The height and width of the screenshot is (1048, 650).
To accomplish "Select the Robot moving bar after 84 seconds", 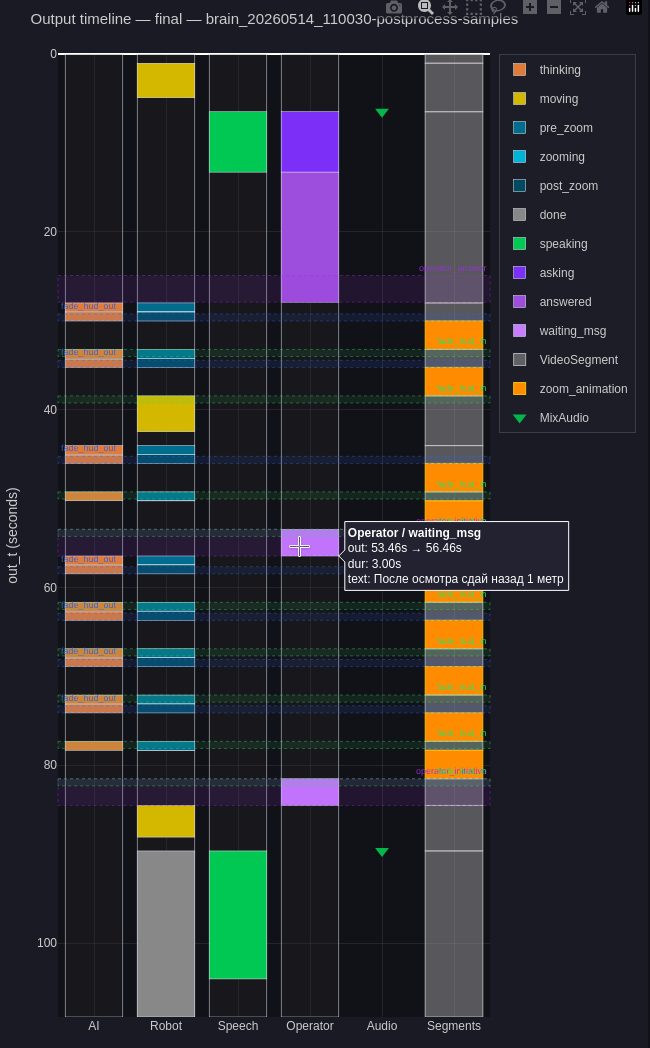I will [166, 821].
